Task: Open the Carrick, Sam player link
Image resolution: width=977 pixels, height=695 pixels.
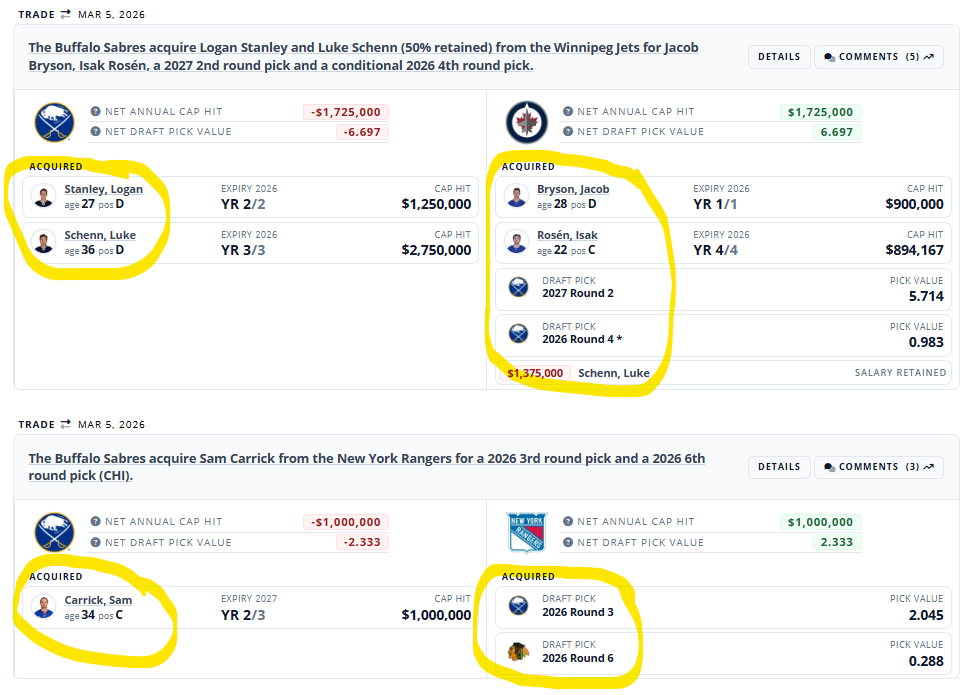Action: 98,600
